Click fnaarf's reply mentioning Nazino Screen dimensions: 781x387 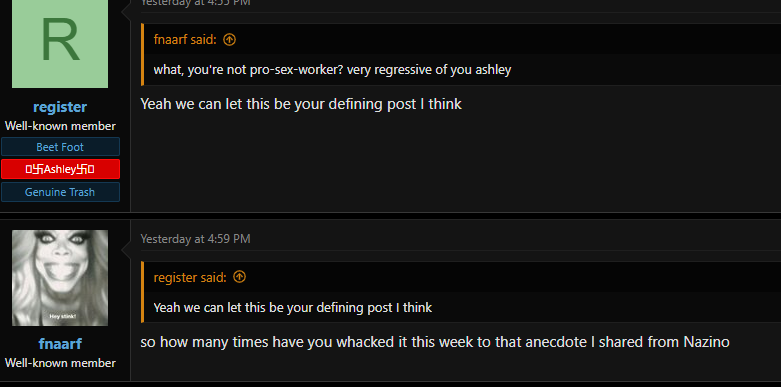(x=435, y=342)
